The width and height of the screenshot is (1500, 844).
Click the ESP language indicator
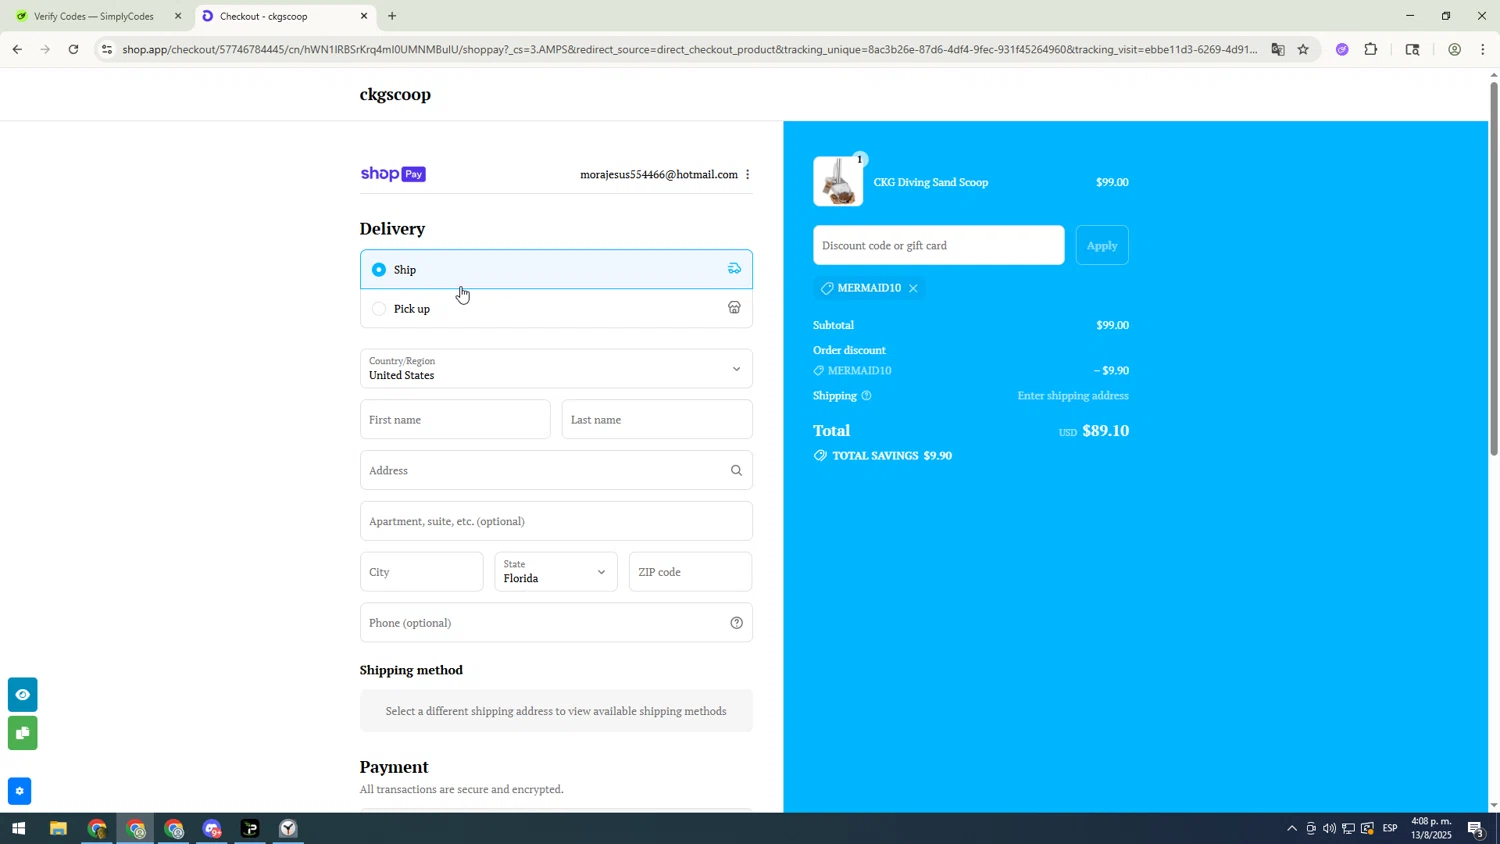click(1389, 829)
